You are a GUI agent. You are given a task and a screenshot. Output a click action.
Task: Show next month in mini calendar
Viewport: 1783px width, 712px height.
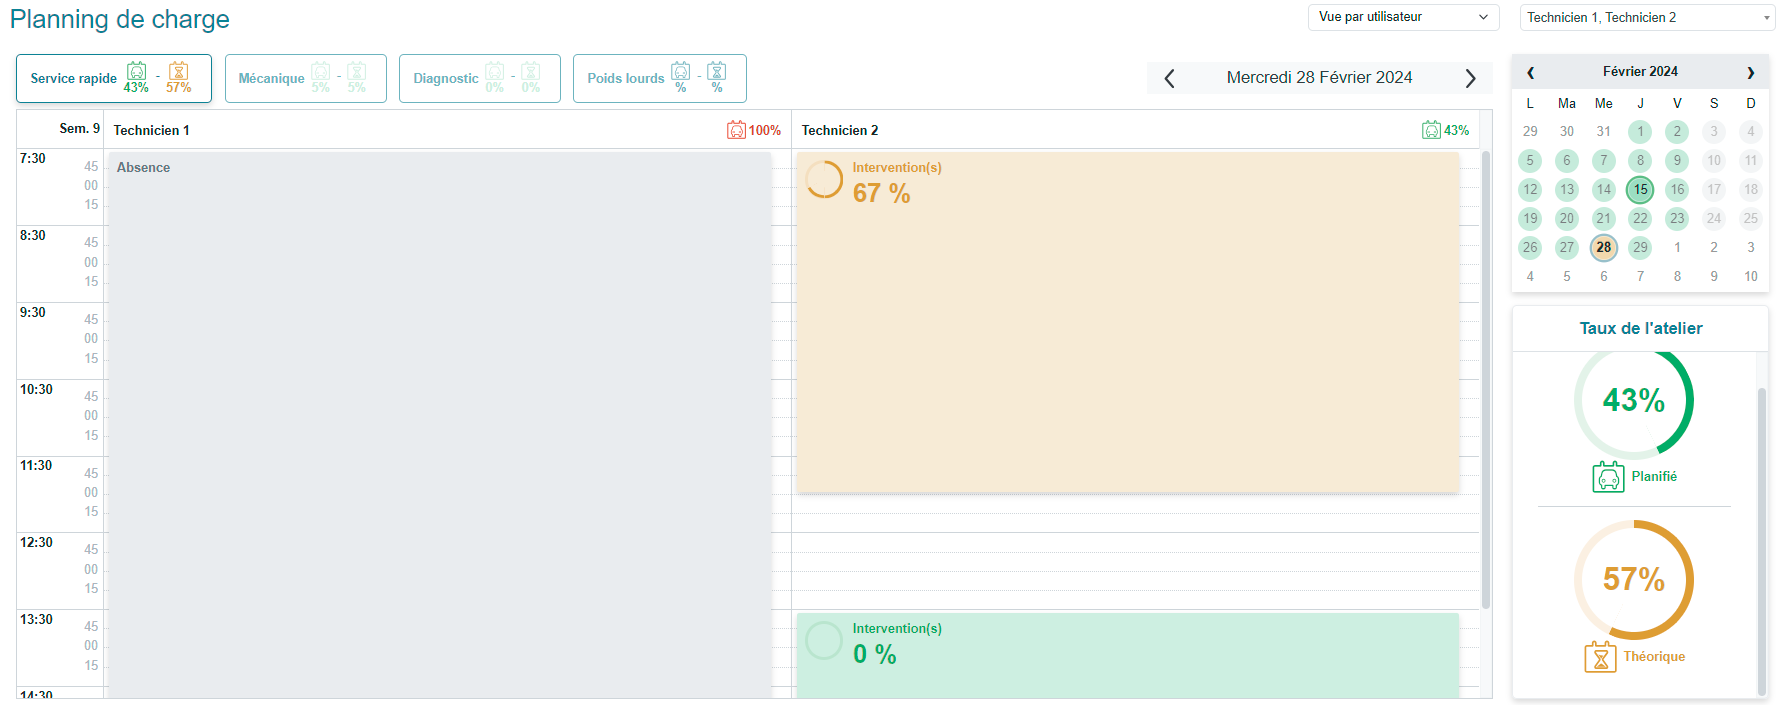coord(1751,72)
